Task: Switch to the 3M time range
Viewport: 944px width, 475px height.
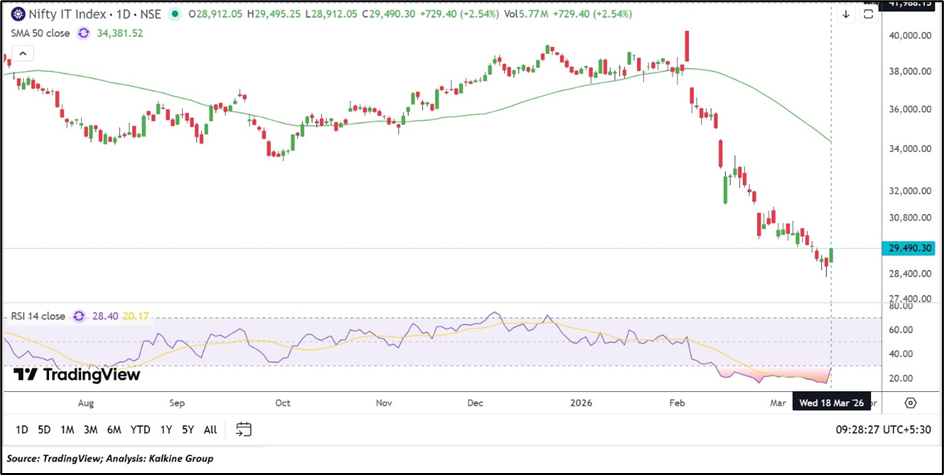Action: coord(90,430)
